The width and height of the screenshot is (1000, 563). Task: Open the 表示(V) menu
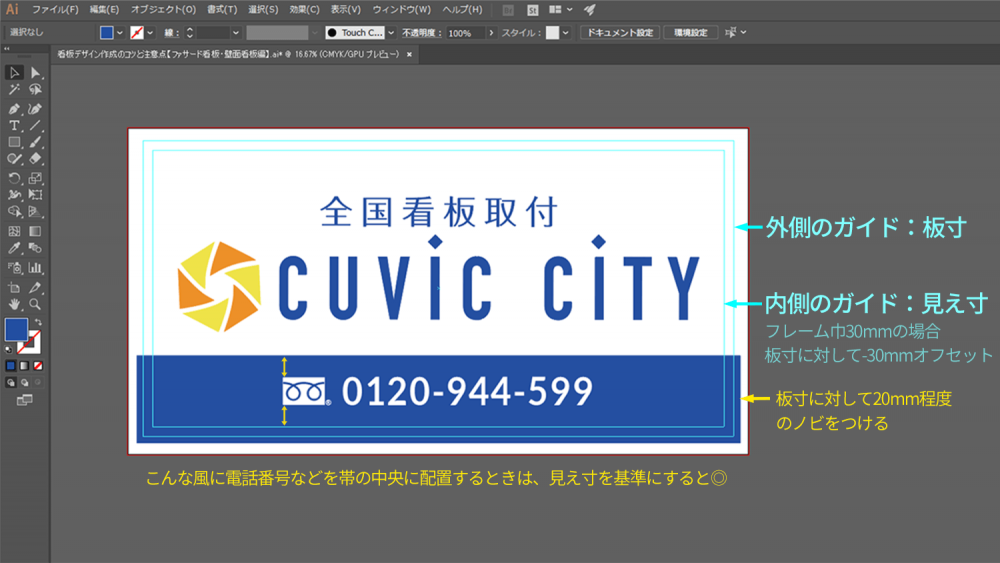pos(346,10)
